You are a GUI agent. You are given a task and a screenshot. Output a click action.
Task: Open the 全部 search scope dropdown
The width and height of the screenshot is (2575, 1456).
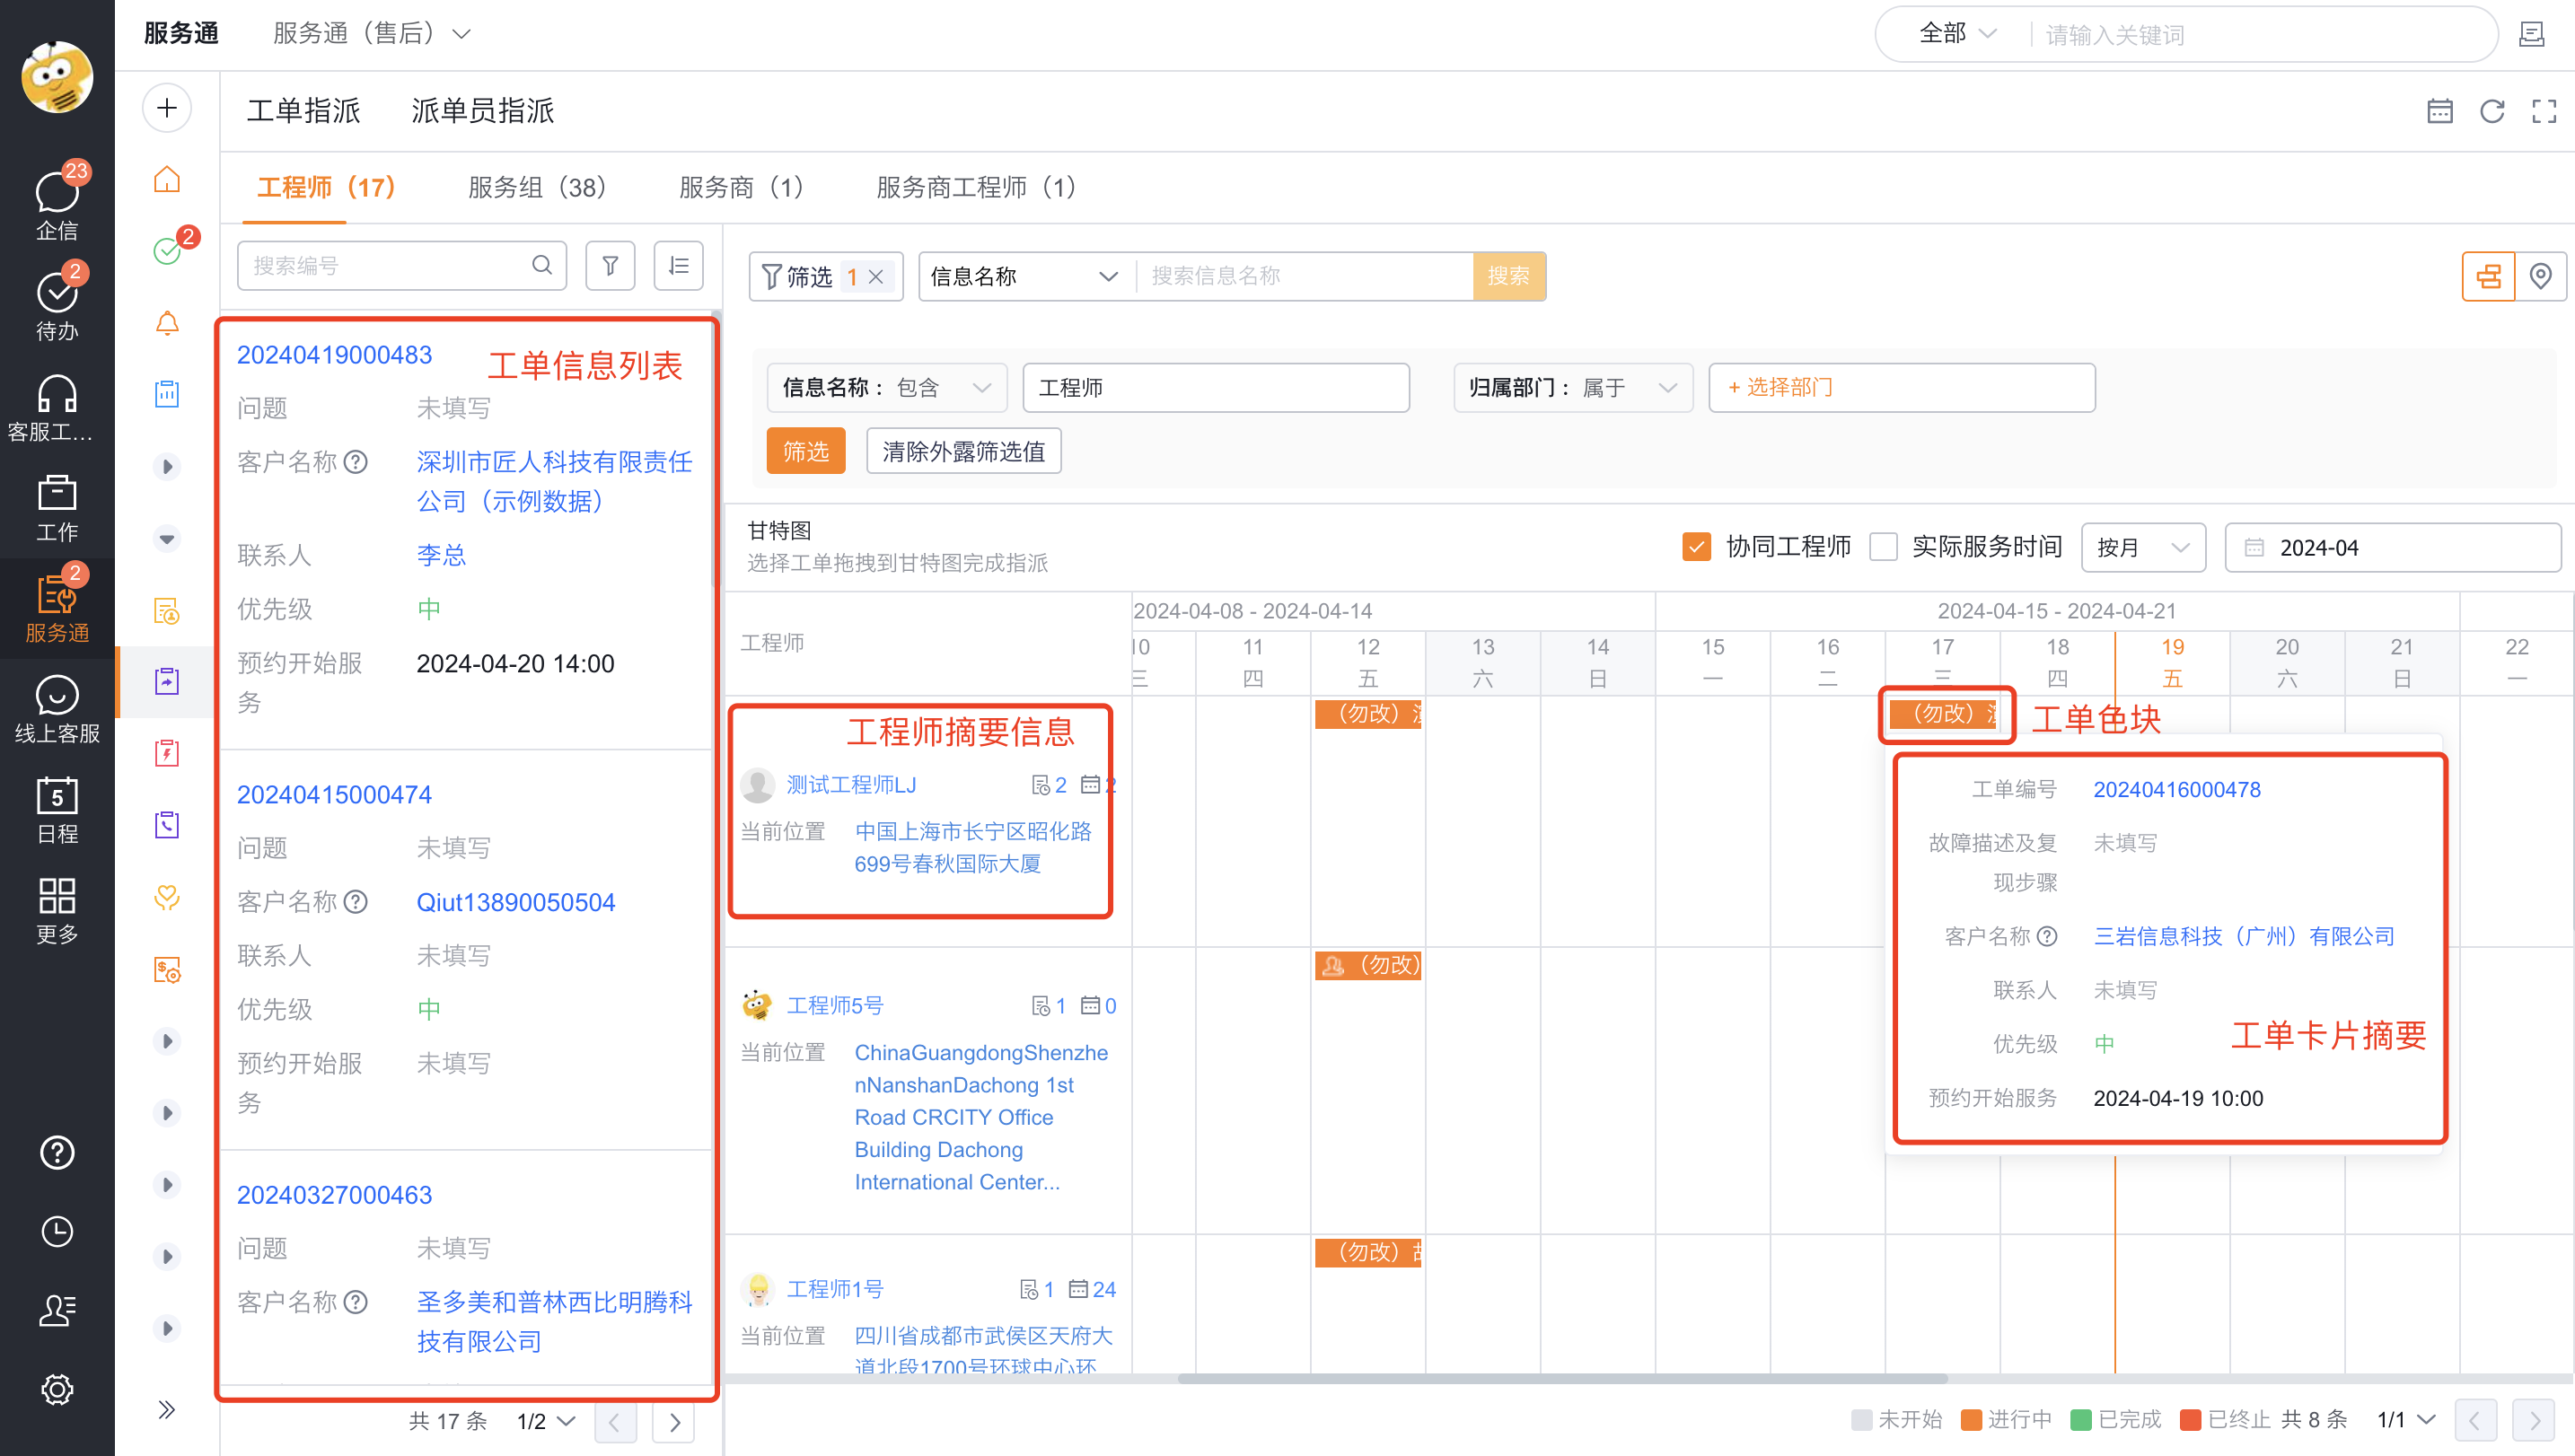[1957, 34]
